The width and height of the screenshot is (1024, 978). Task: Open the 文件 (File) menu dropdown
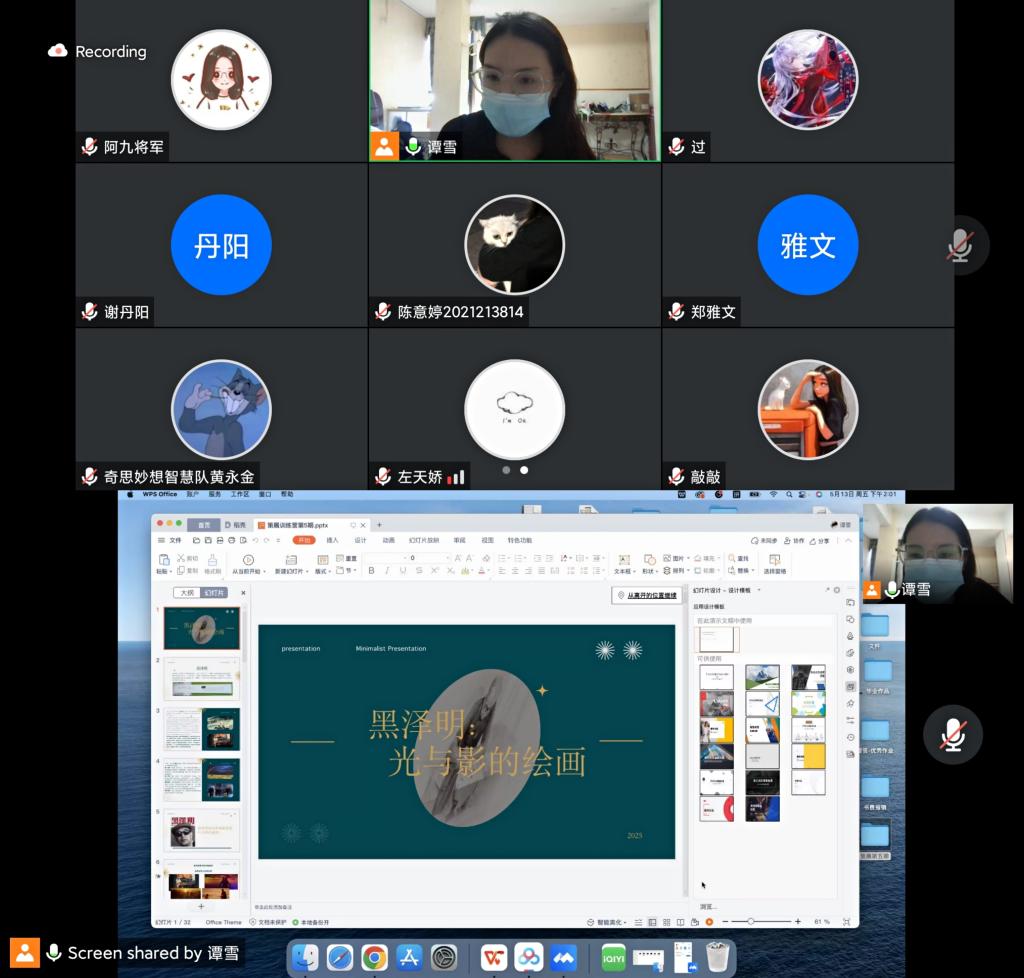[170, 540]
